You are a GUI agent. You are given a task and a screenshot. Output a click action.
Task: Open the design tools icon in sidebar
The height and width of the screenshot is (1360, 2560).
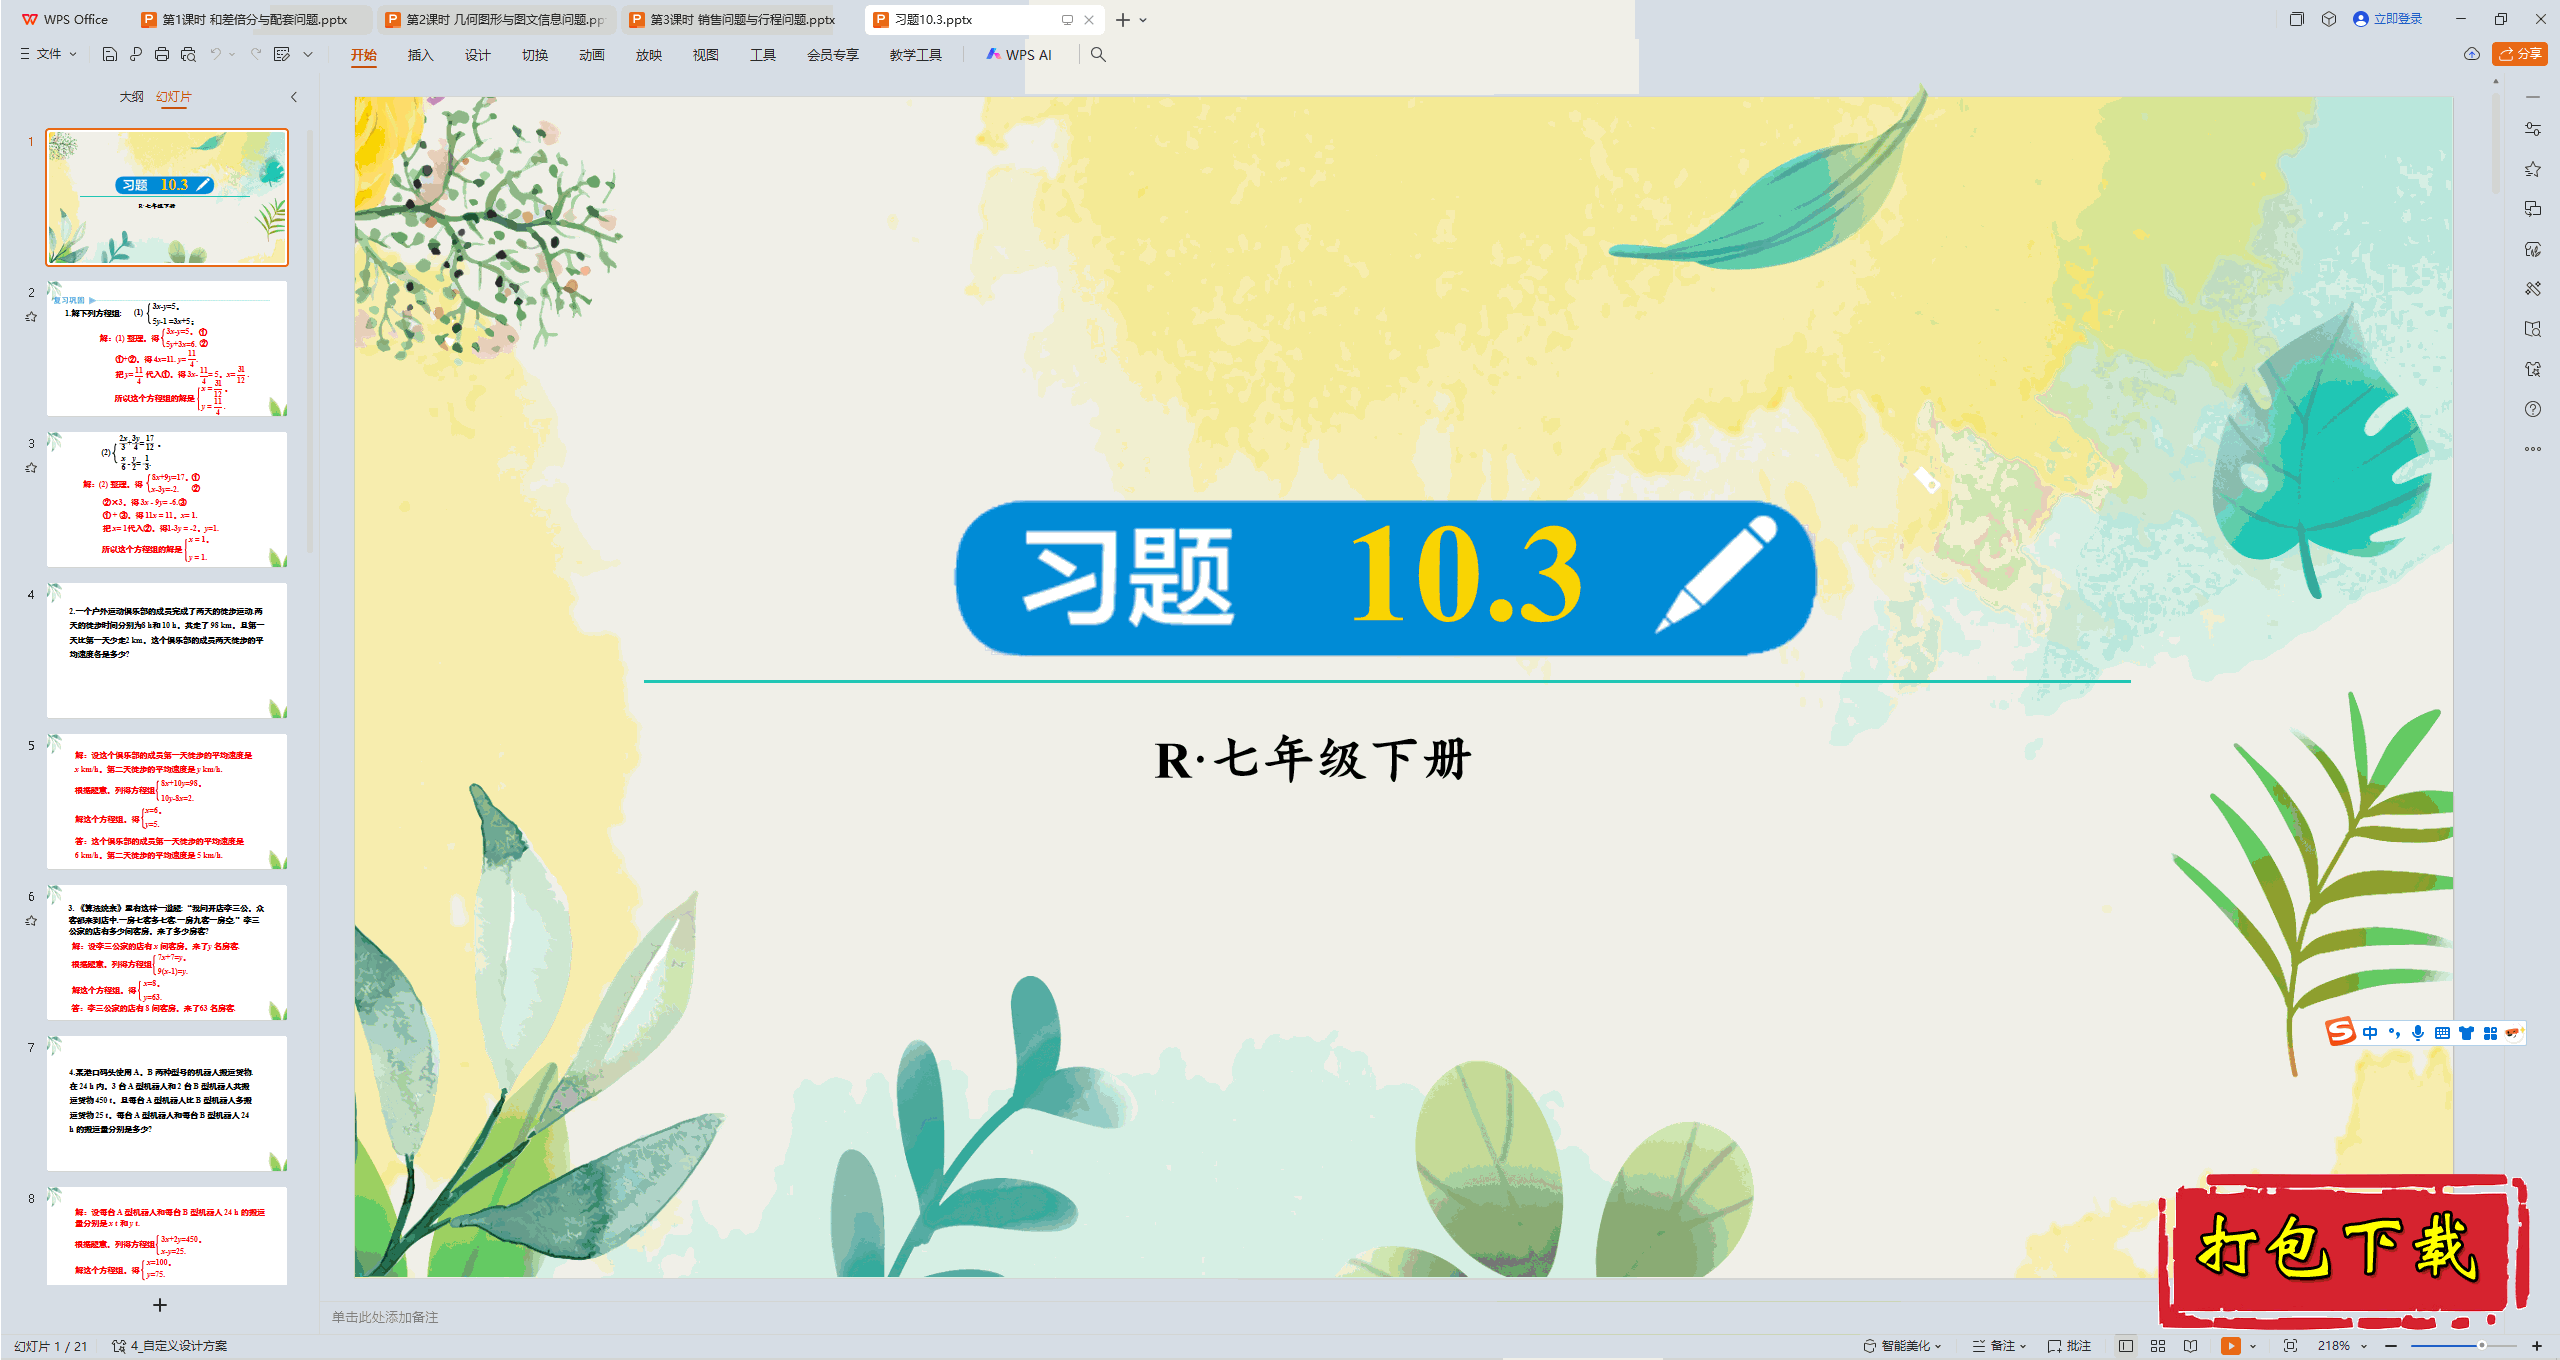point(2532,289)
